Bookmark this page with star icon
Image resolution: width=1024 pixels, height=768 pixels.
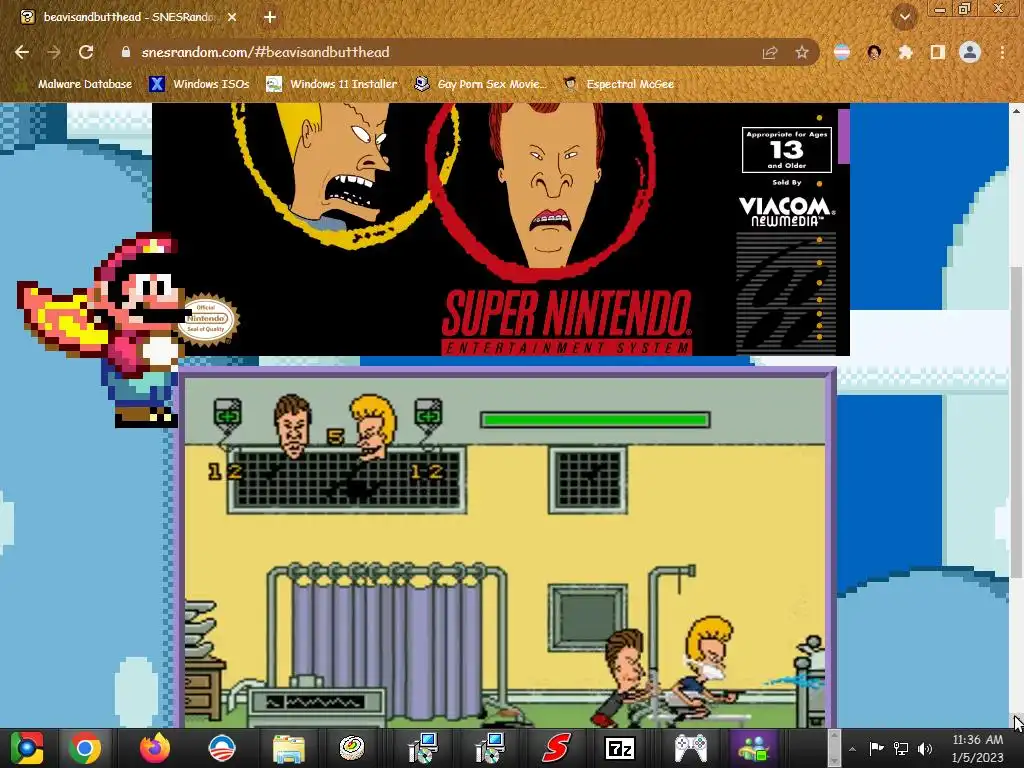pyautogui.click(x=802, y=52)
